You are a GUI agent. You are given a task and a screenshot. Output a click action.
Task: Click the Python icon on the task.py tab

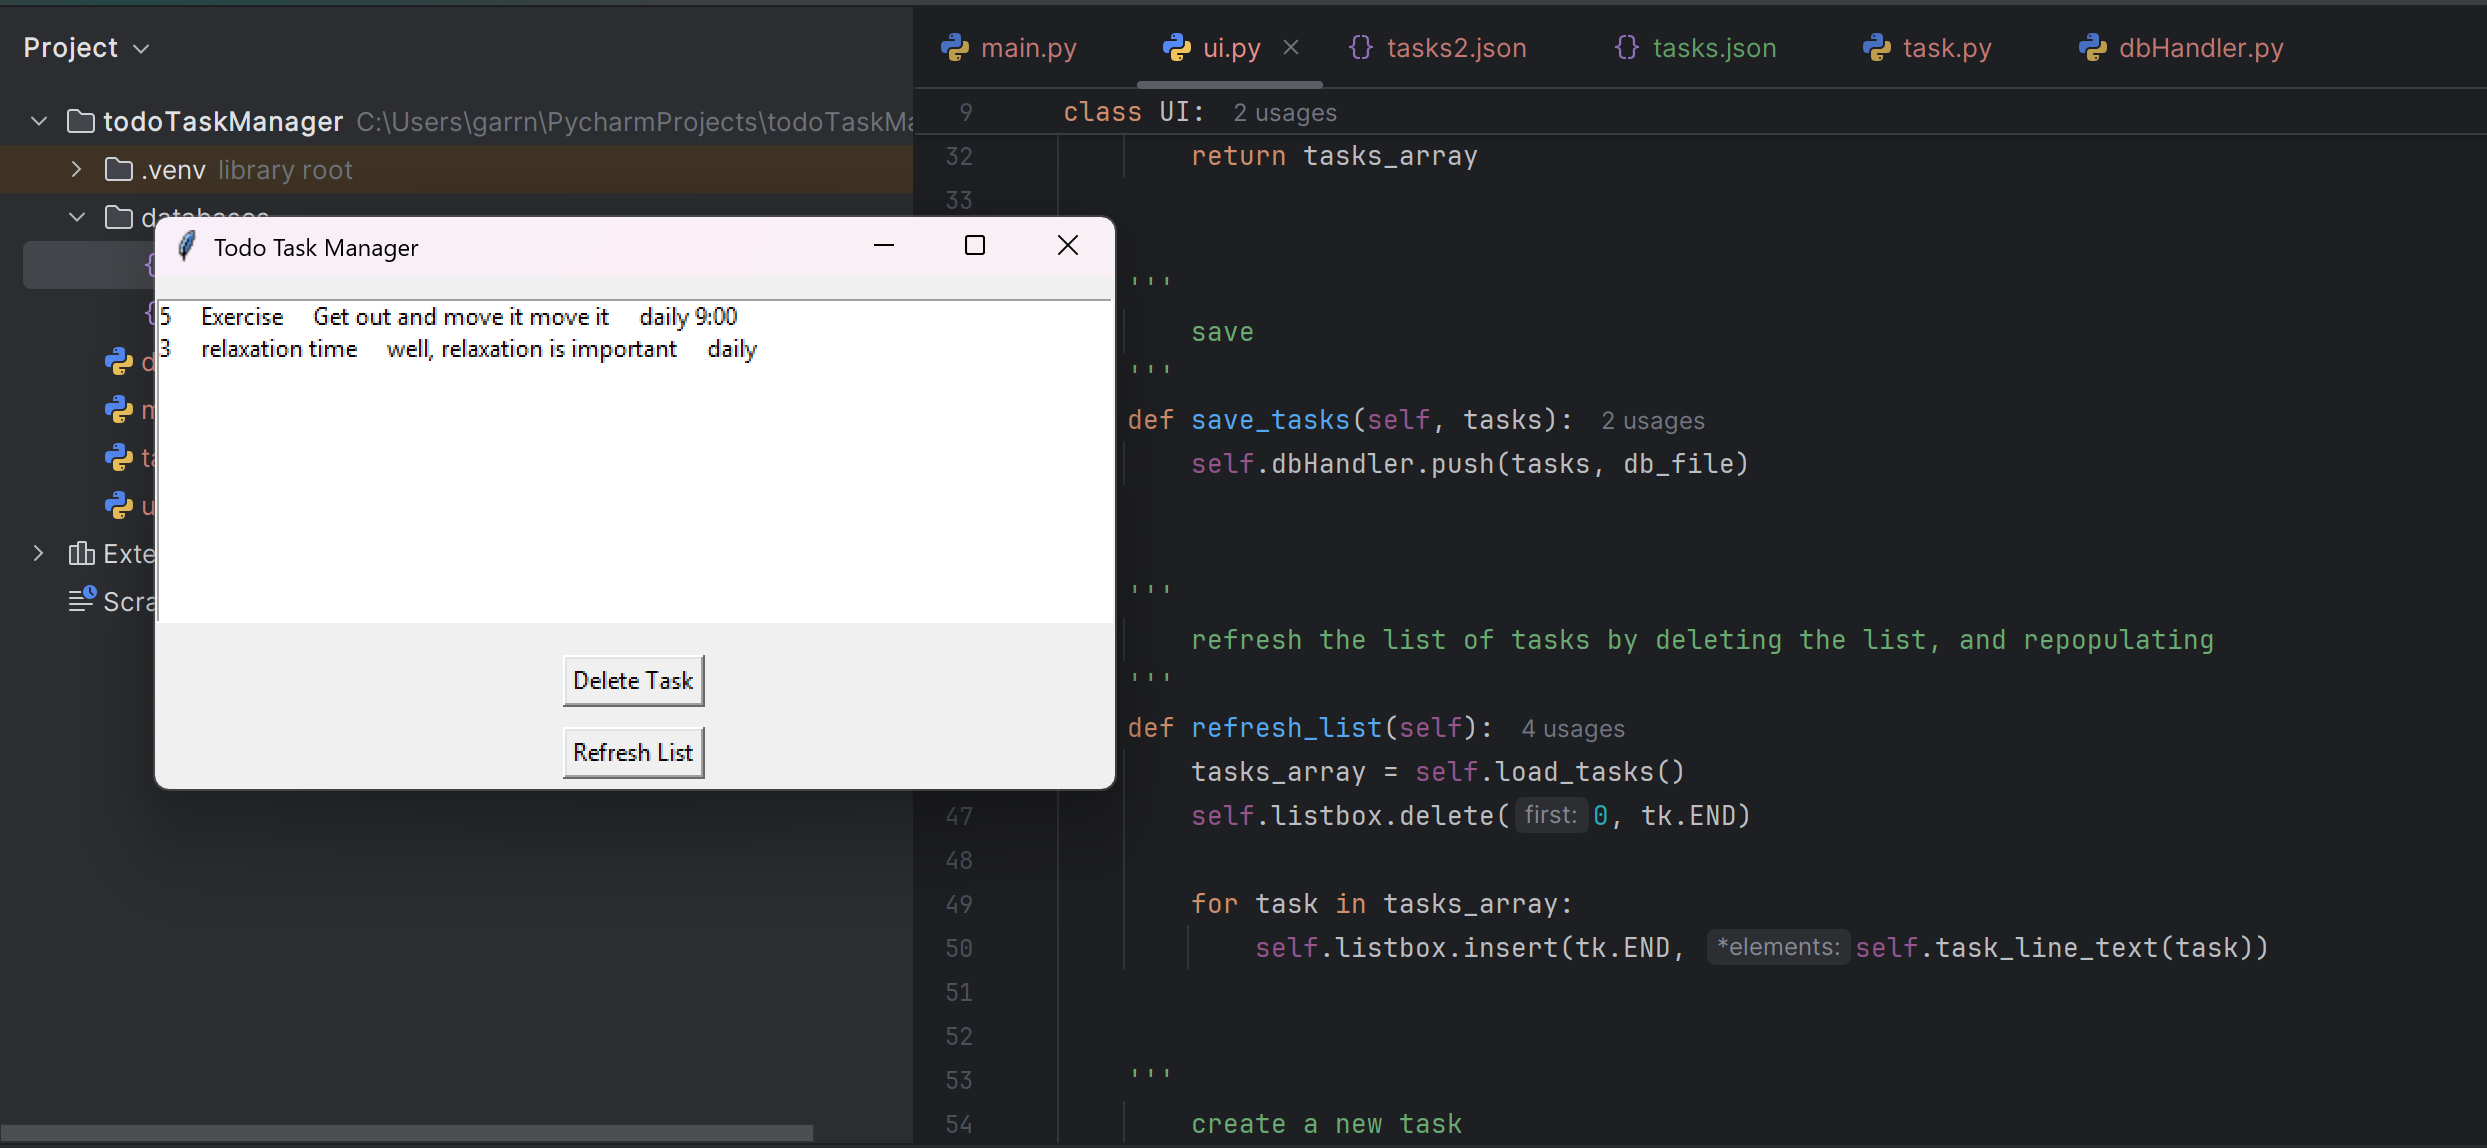1879,47
